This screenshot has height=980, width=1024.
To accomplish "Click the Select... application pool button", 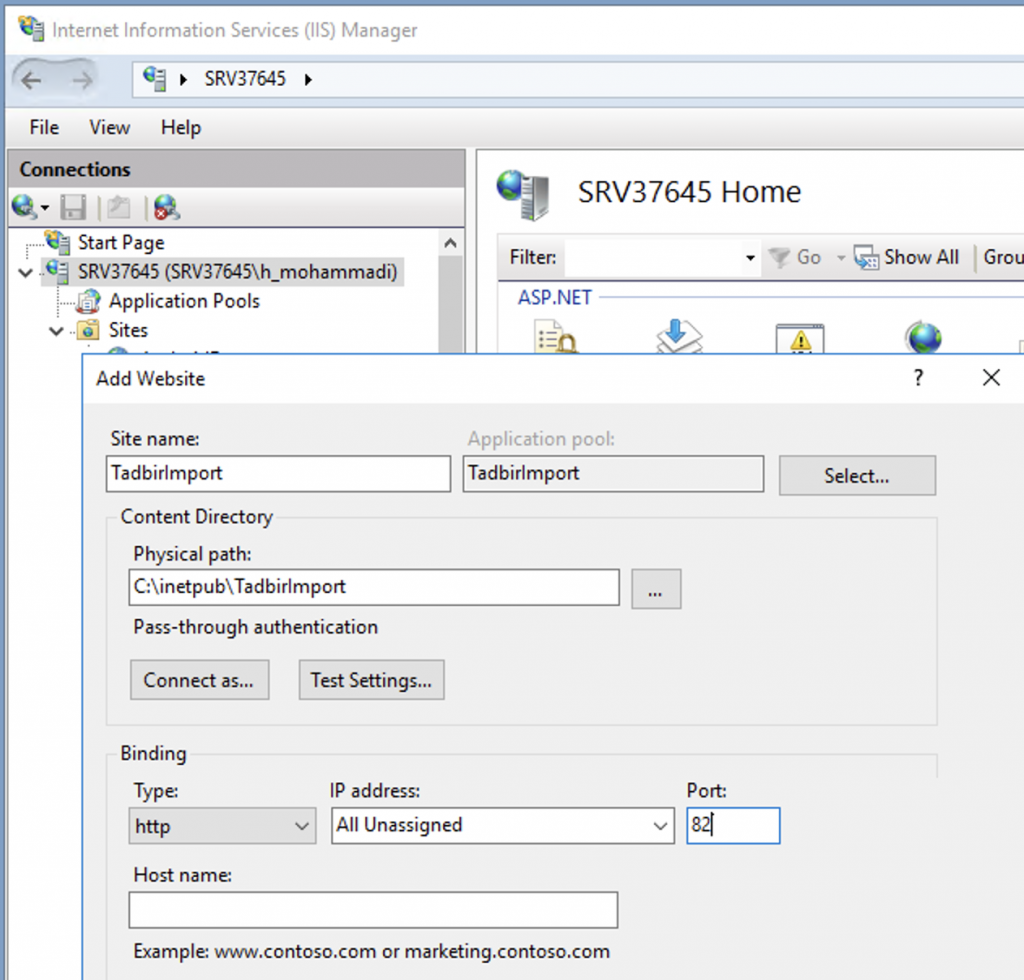I will click(857, 475).
